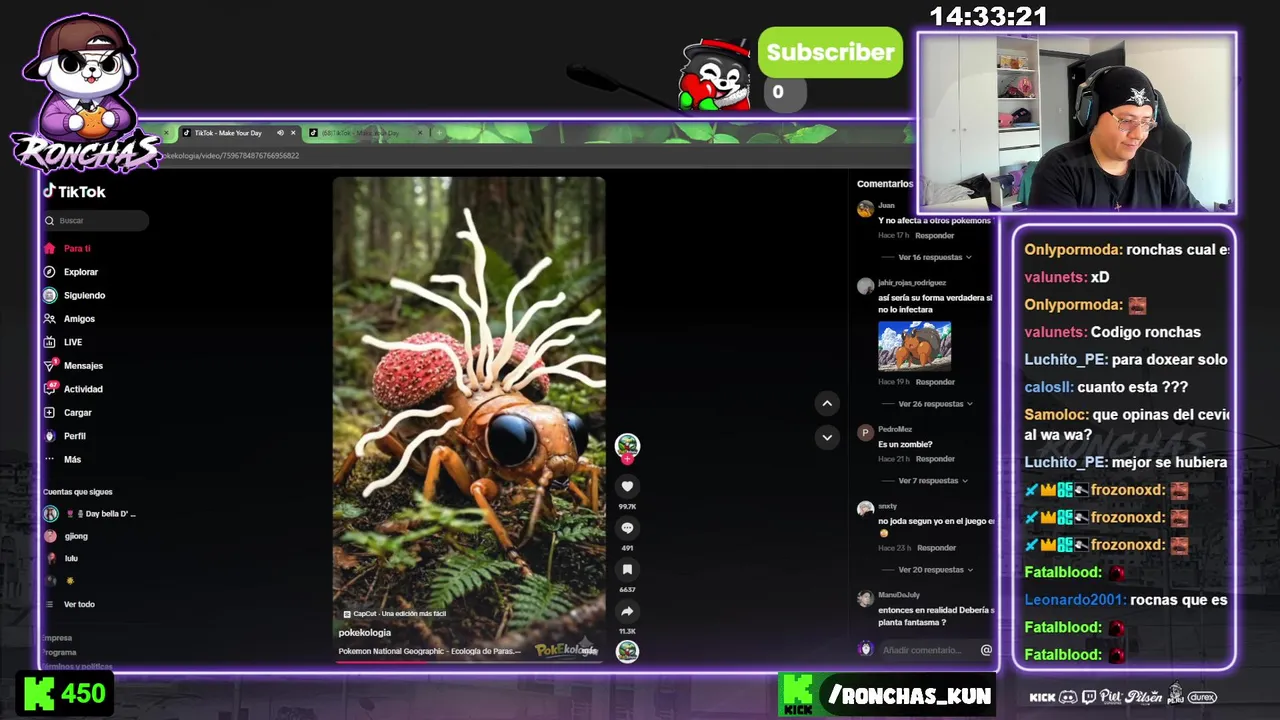Open Mensajes inbox
This screenshot has height=720, width=1280.
tap(73, 366)
